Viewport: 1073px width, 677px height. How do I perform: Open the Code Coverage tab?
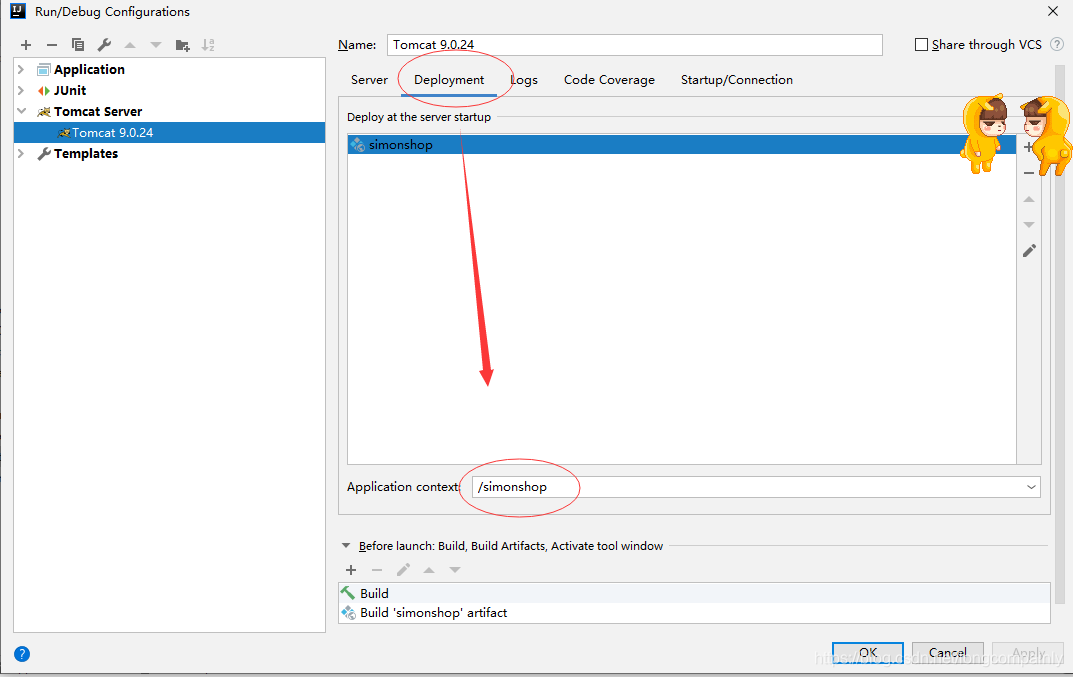pos(609,80)
